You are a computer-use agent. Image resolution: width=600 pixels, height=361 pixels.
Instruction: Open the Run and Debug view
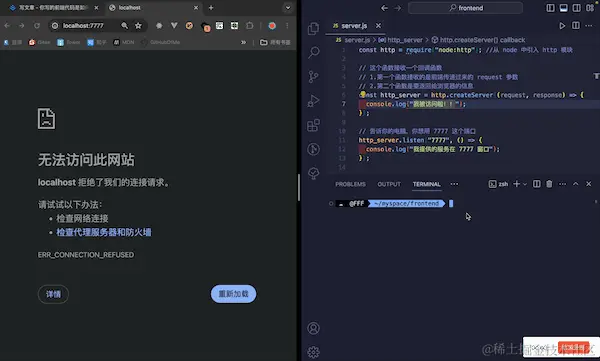pyautogui.click(x=313, y=101)
